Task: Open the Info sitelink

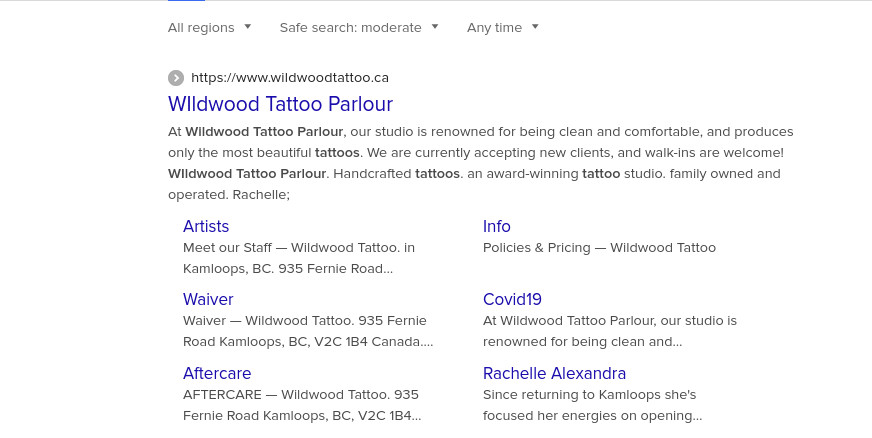Action: tap(497, 226)
